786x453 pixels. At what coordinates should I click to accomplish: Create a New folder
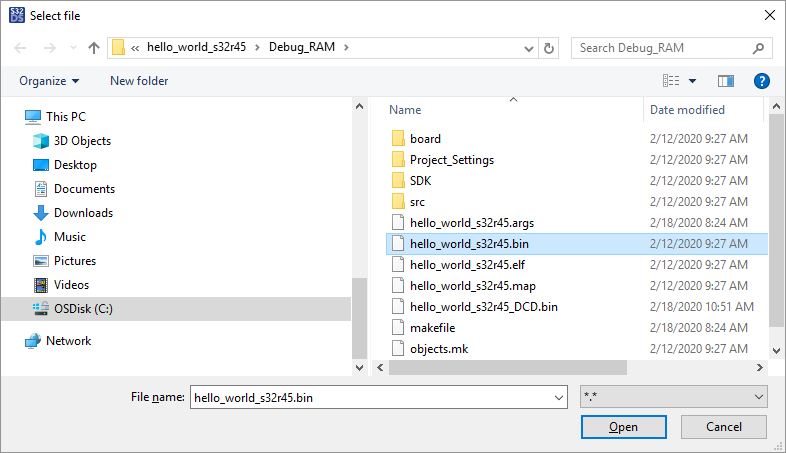pyautogui.click(x=139, y=81)
